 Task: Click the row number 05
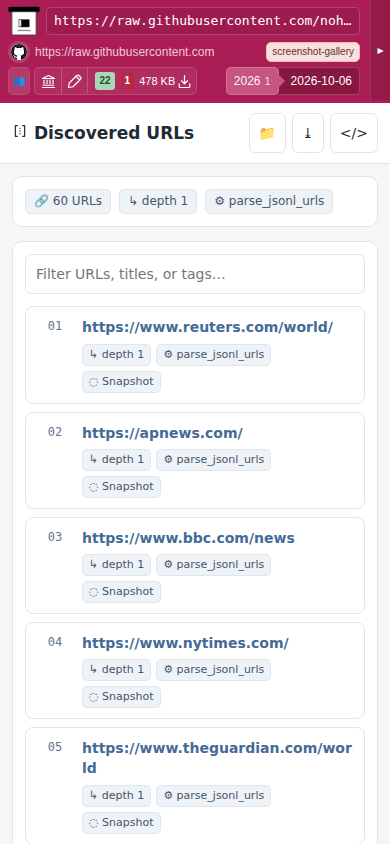click(x=55, y=747)
